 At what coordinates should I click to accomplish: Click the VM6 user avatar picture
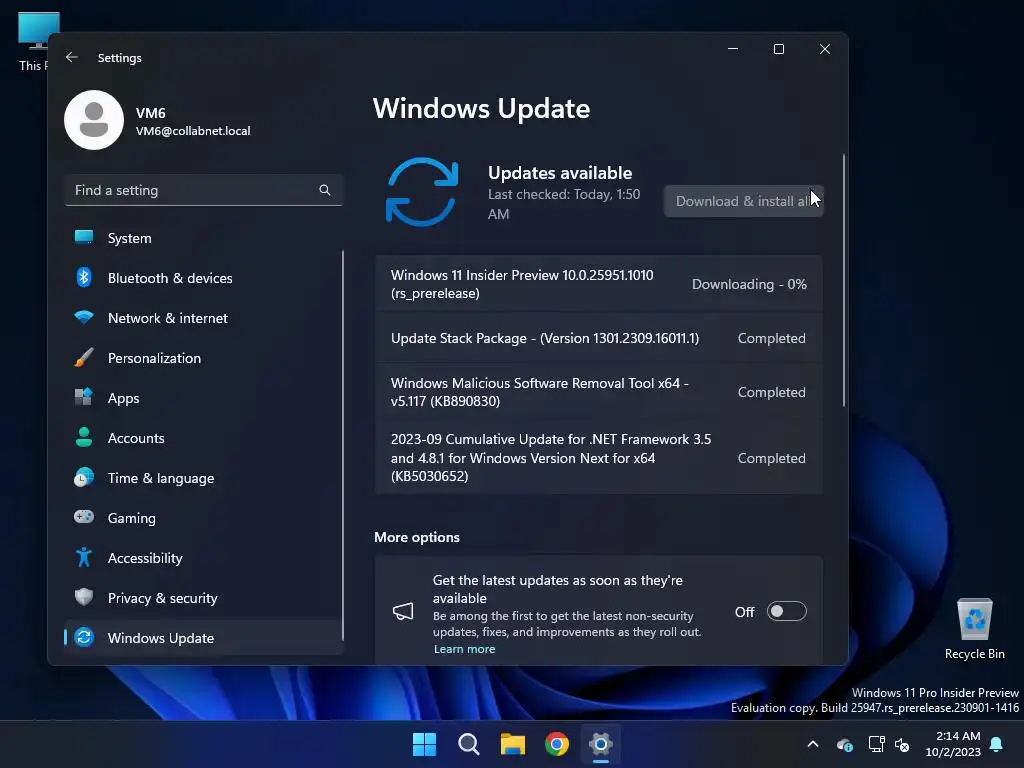94,120
